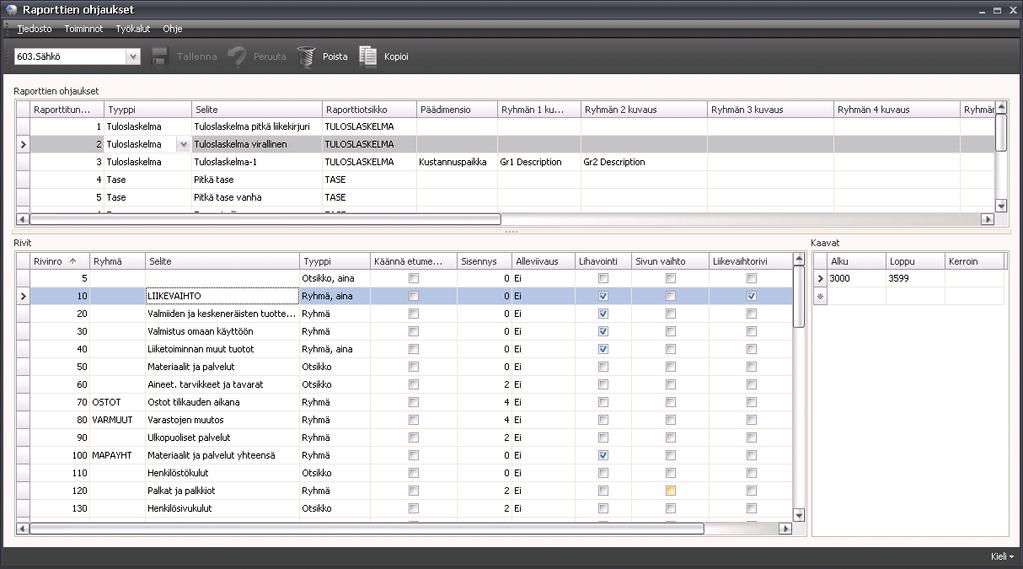Sort by Rivinro column header
This screenshot has width=1023, height=569.
point(59,261)
